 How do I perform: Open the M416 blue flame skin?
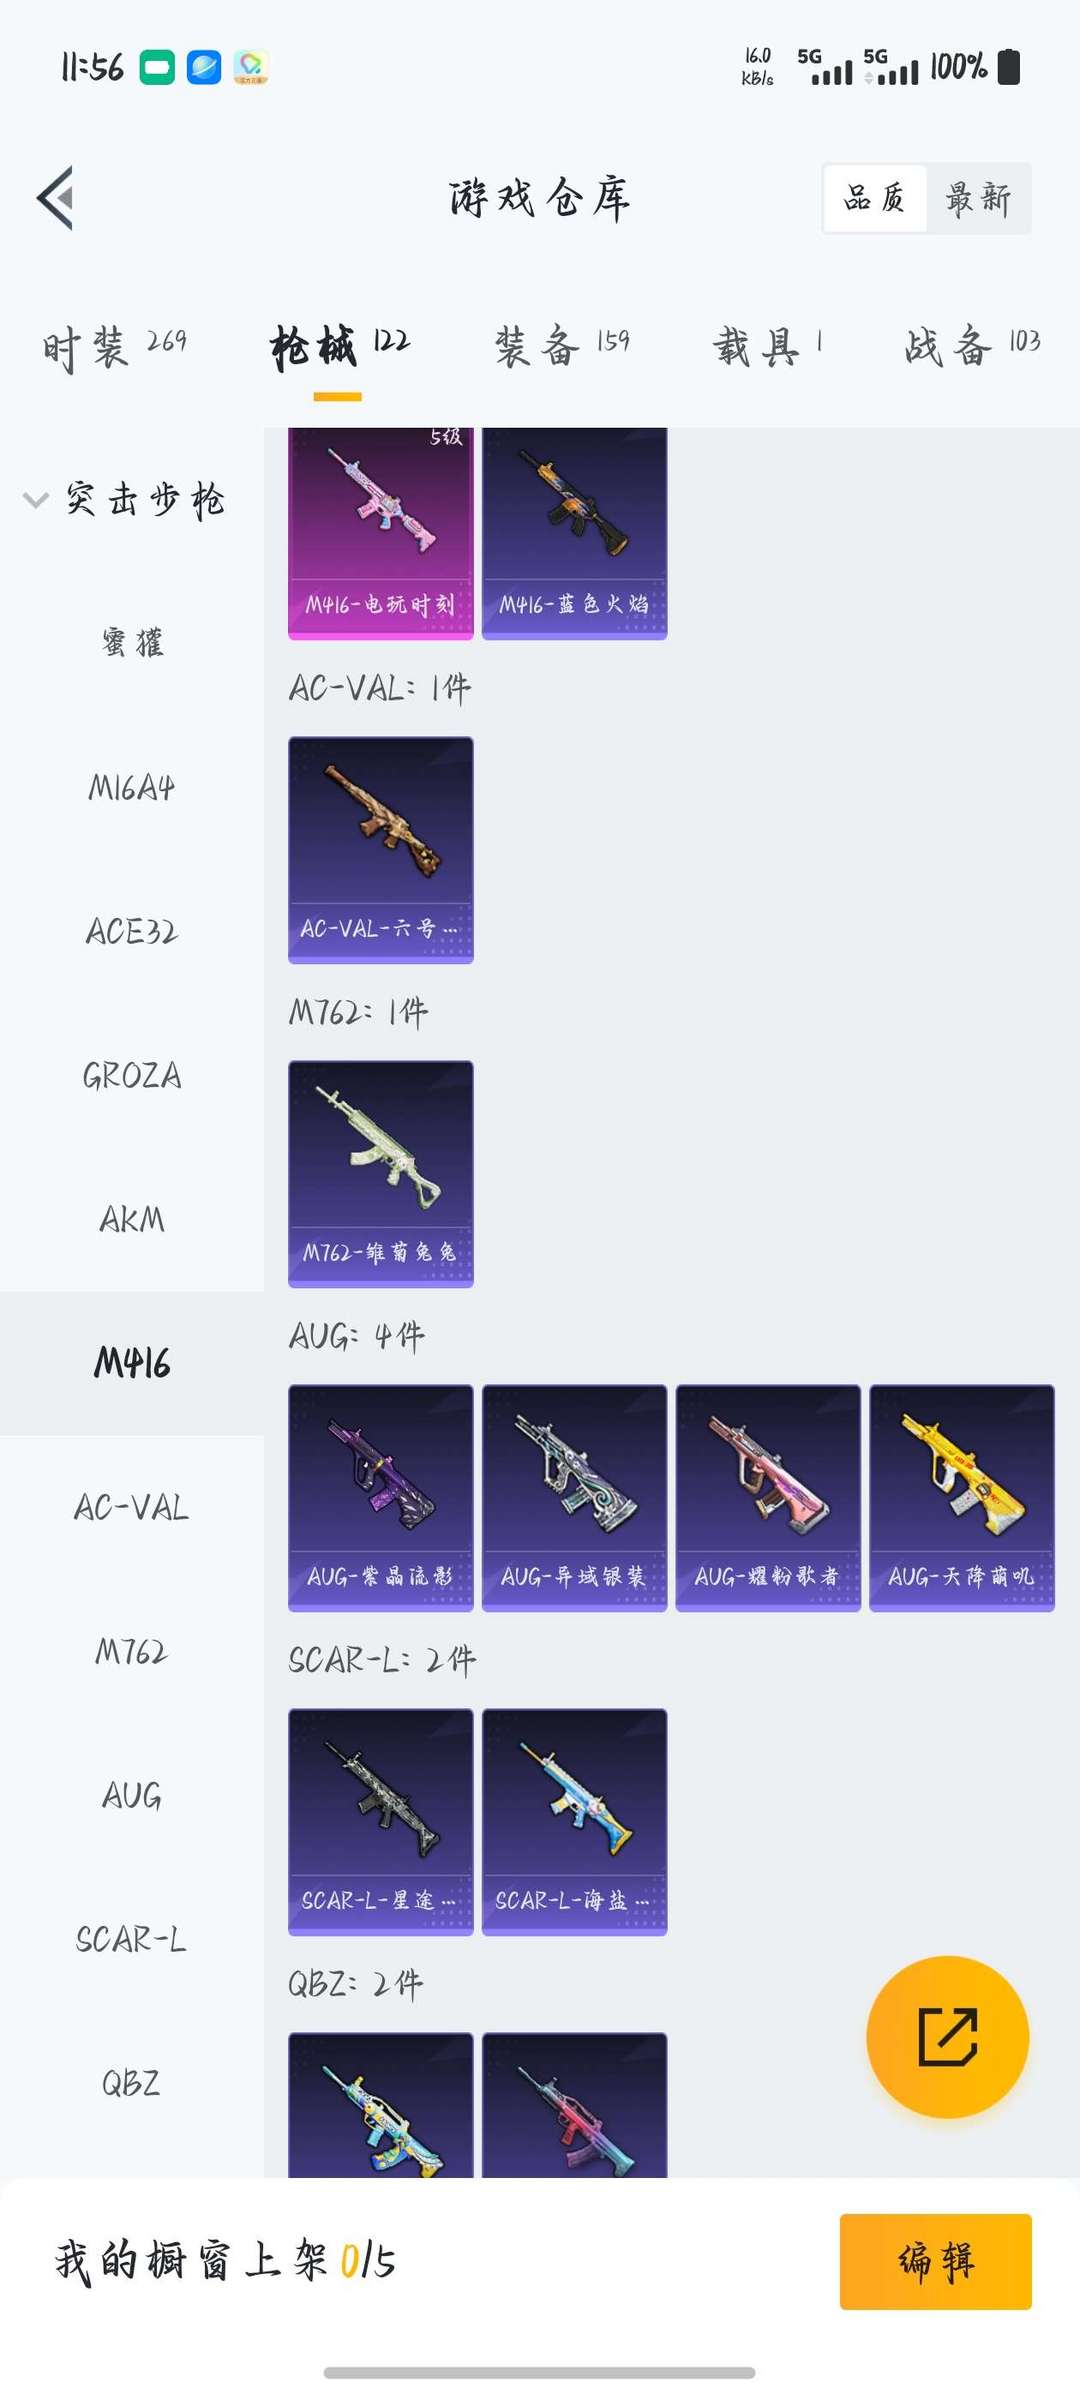click(x=574, y=533)
